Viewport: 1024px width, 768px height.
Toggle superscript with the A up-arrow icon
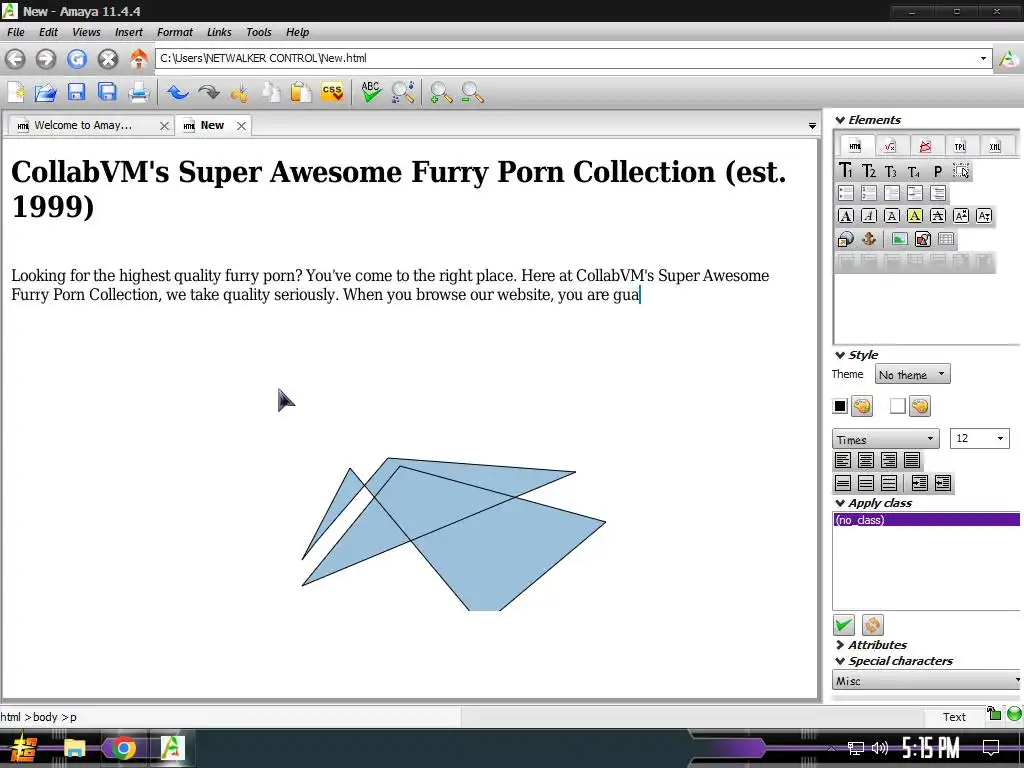[x=961, y=216]
